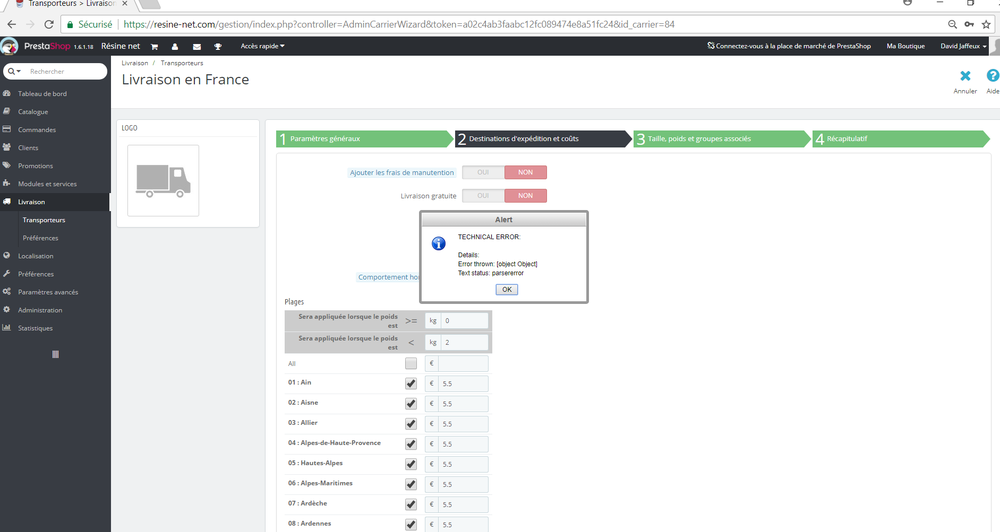The image size is (1000, 532).
Task: Open the shopping cart icon in top bar
Action: (154, 47)
